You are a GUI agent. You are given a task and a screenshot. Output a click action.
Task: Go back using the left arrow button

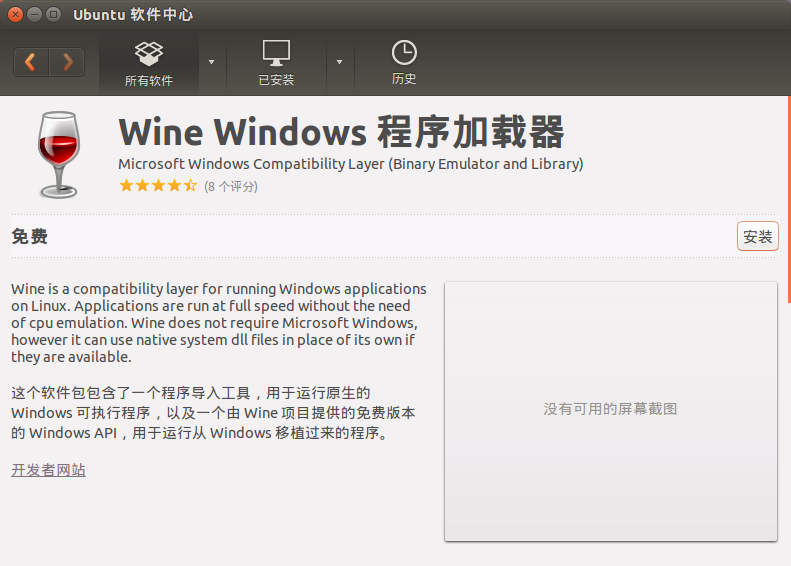tap(30, 62)
